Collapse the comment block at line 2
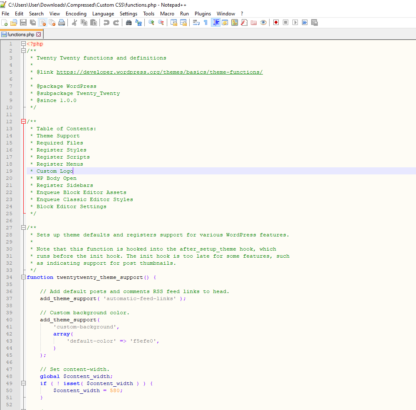Screen dimensions: 416x410 pyautogui.click(x=23, y=51)
